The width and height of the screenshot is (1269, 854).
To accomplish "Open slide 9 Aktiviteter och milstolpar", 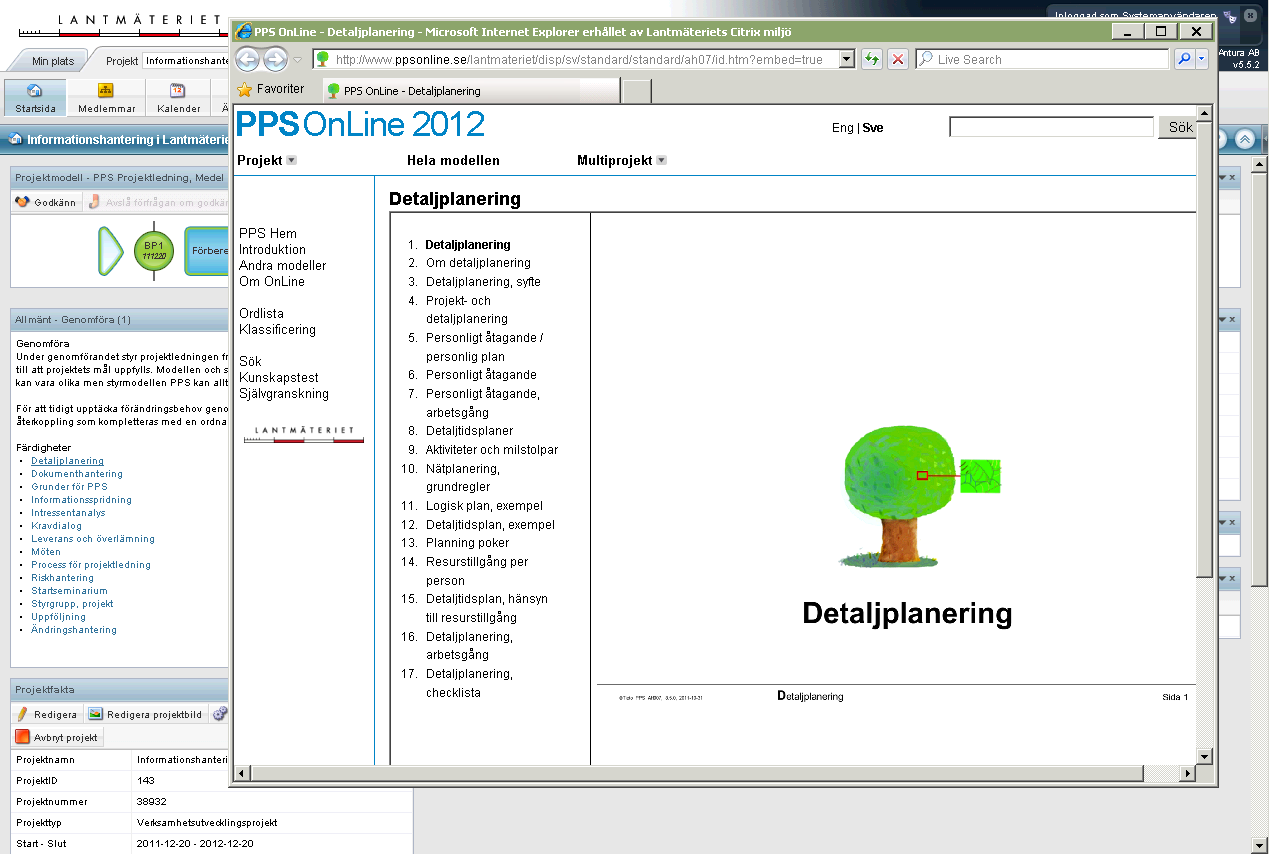I will click(x=492, y=450).
